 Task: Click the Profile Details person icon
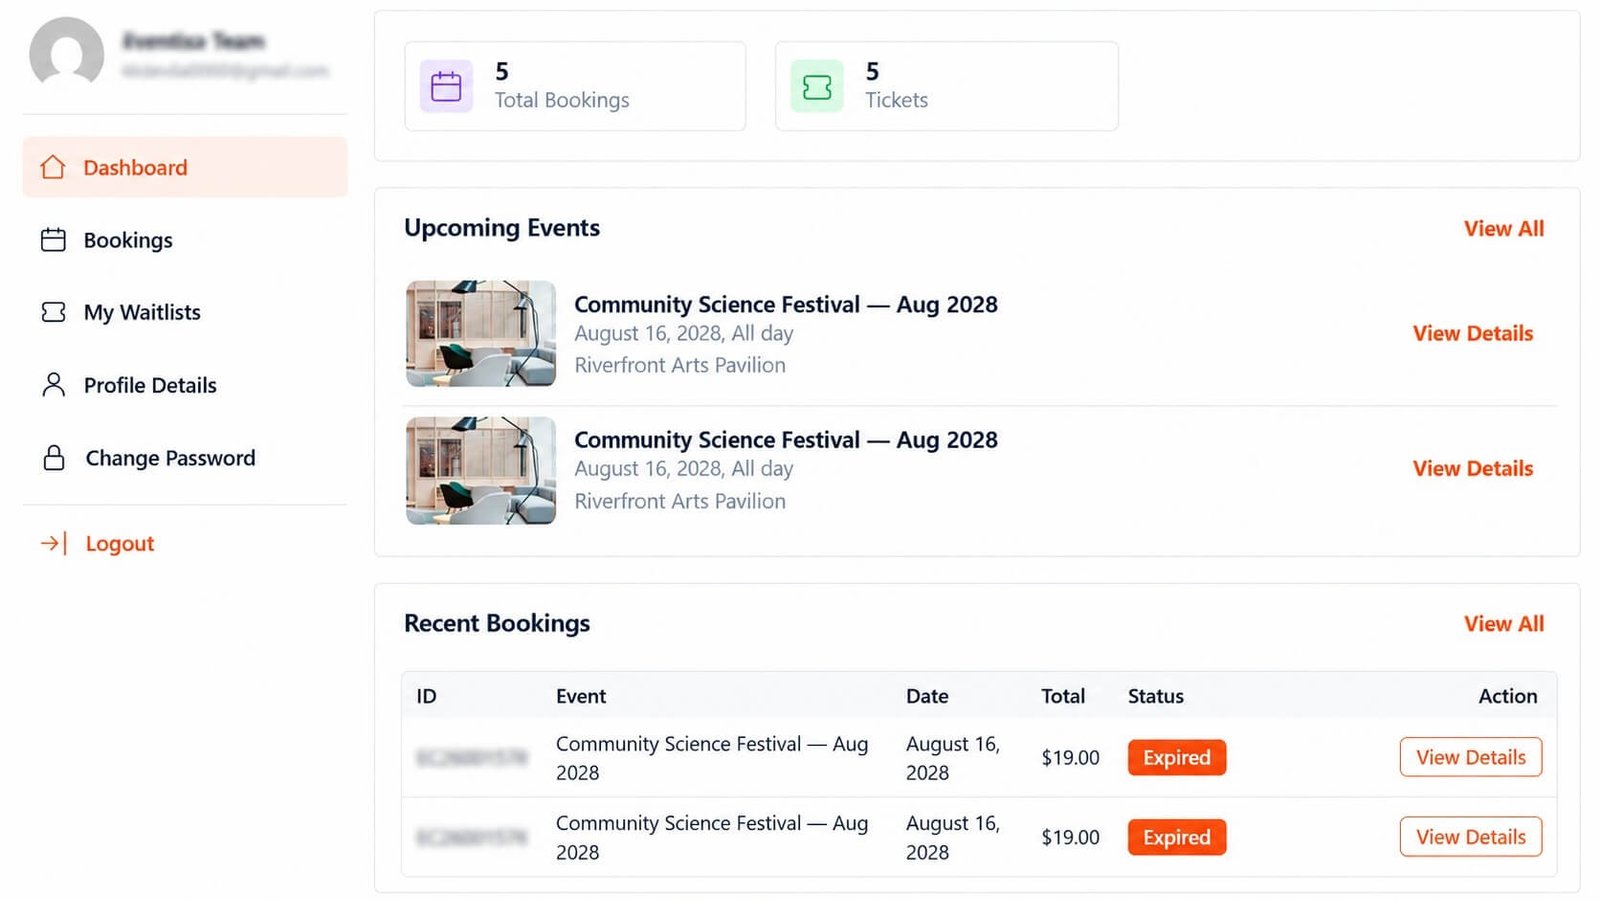click(x=53, y=385)
